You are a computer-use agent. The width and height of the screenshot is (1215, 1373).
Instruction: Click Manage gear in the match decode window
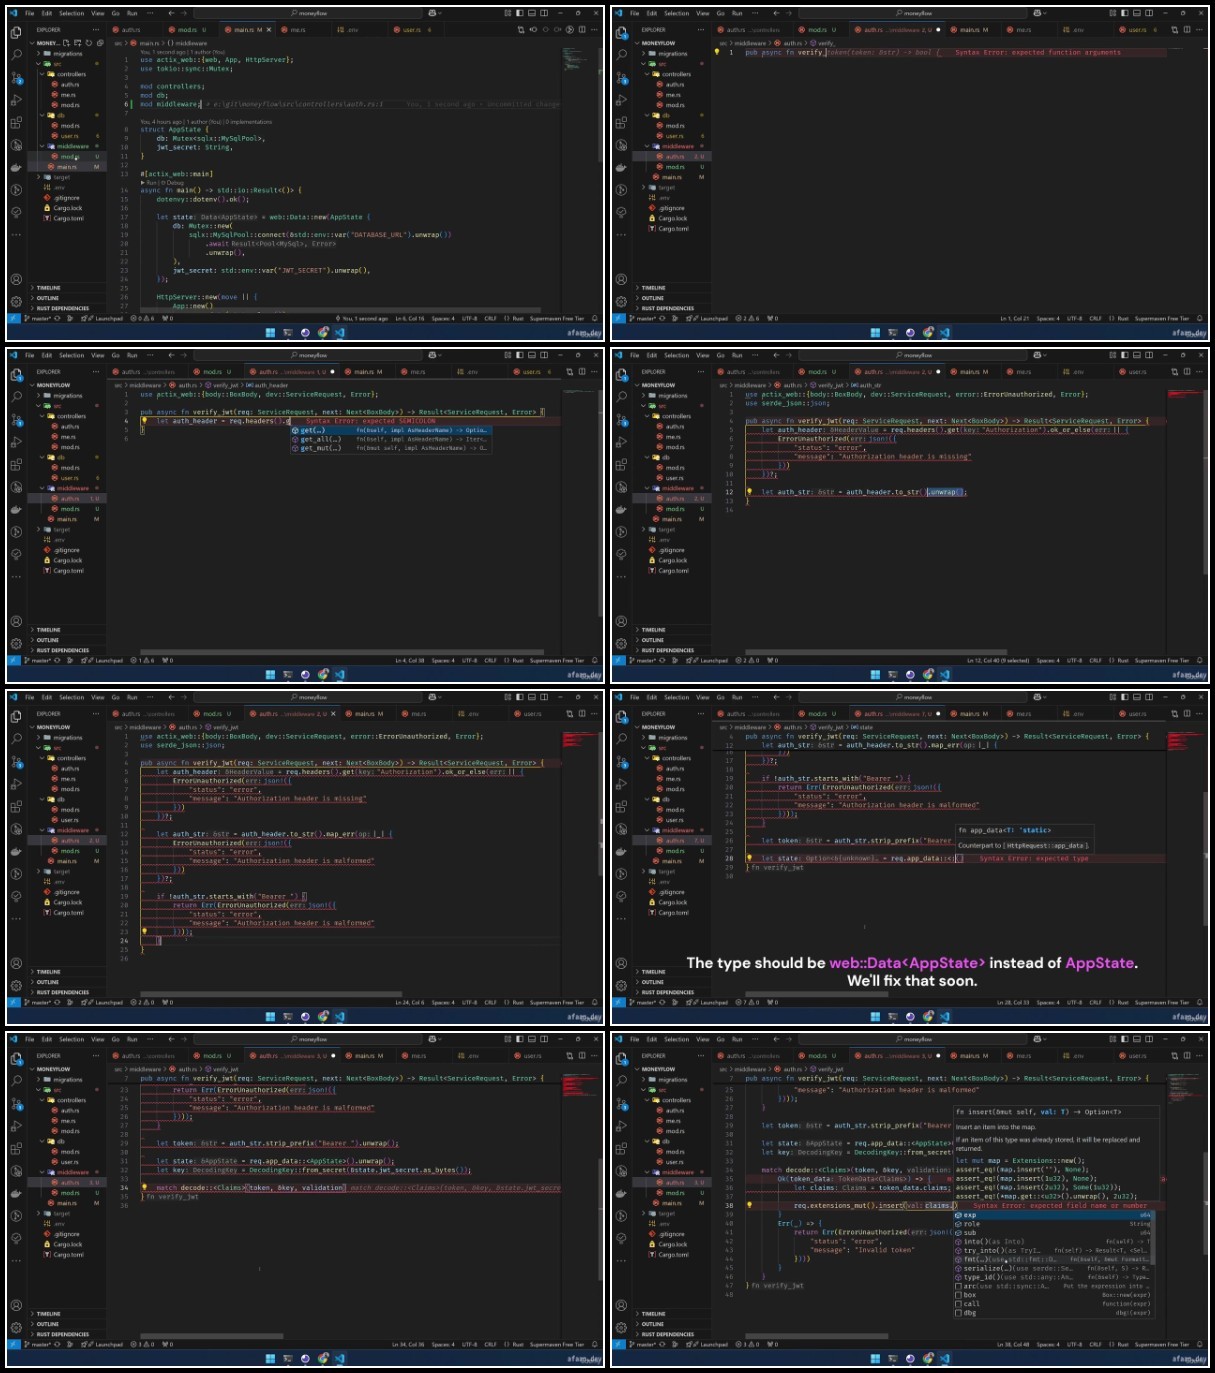tap(16, 1326)
